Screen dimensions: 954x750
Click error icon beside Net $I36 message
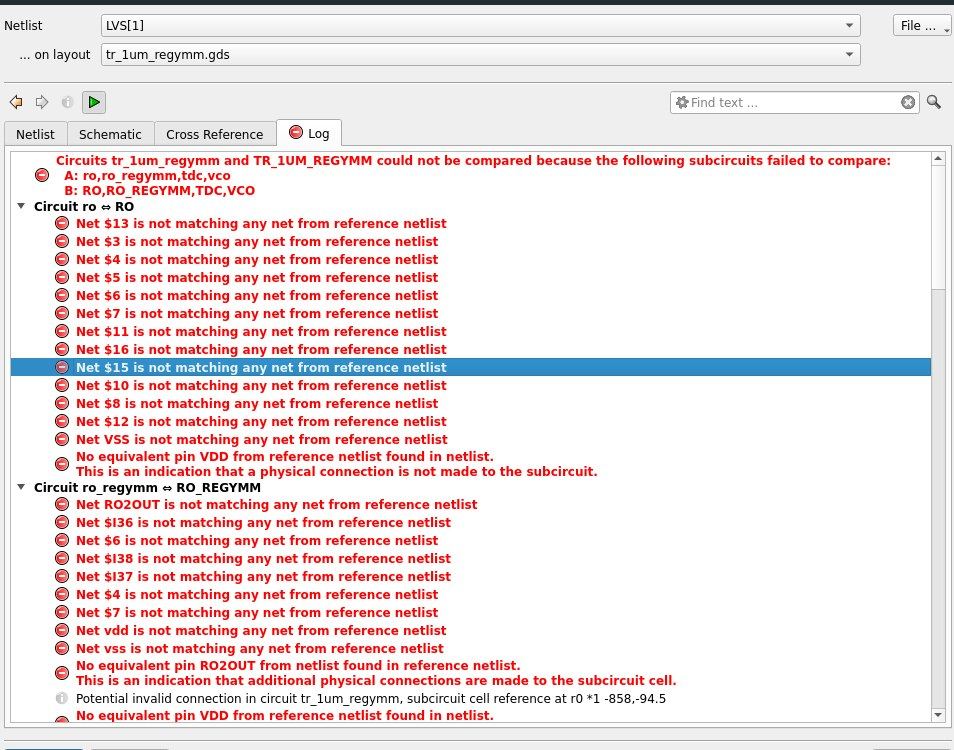(62, 523)
